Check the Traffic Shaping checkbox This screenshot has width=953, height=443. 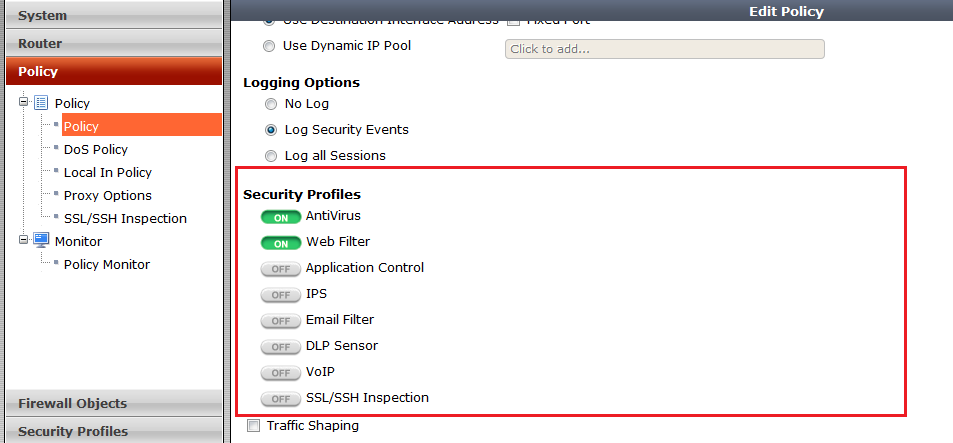point(253,426)
